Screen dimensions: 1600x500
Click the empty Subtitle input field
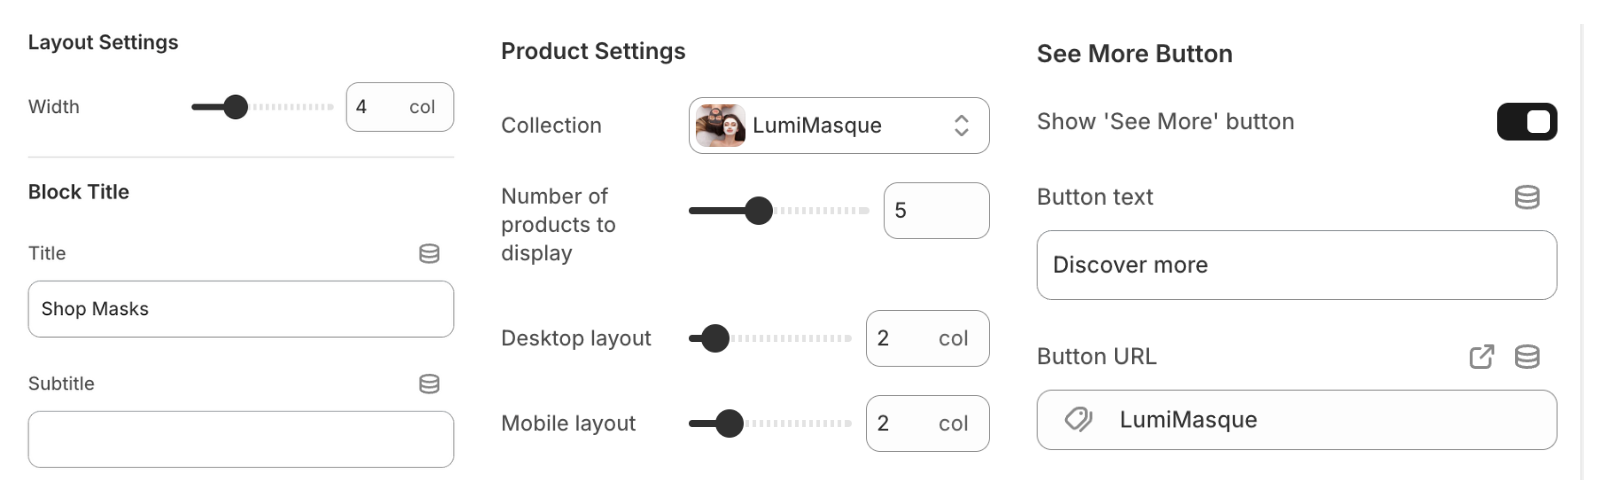click(x=240, y=440)
